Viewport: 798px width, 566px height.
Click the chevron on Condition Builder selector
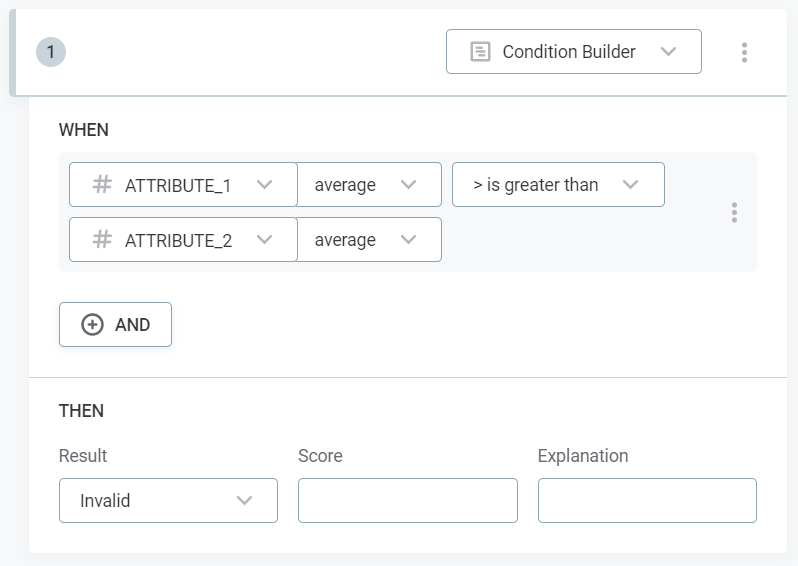point(669,52)
